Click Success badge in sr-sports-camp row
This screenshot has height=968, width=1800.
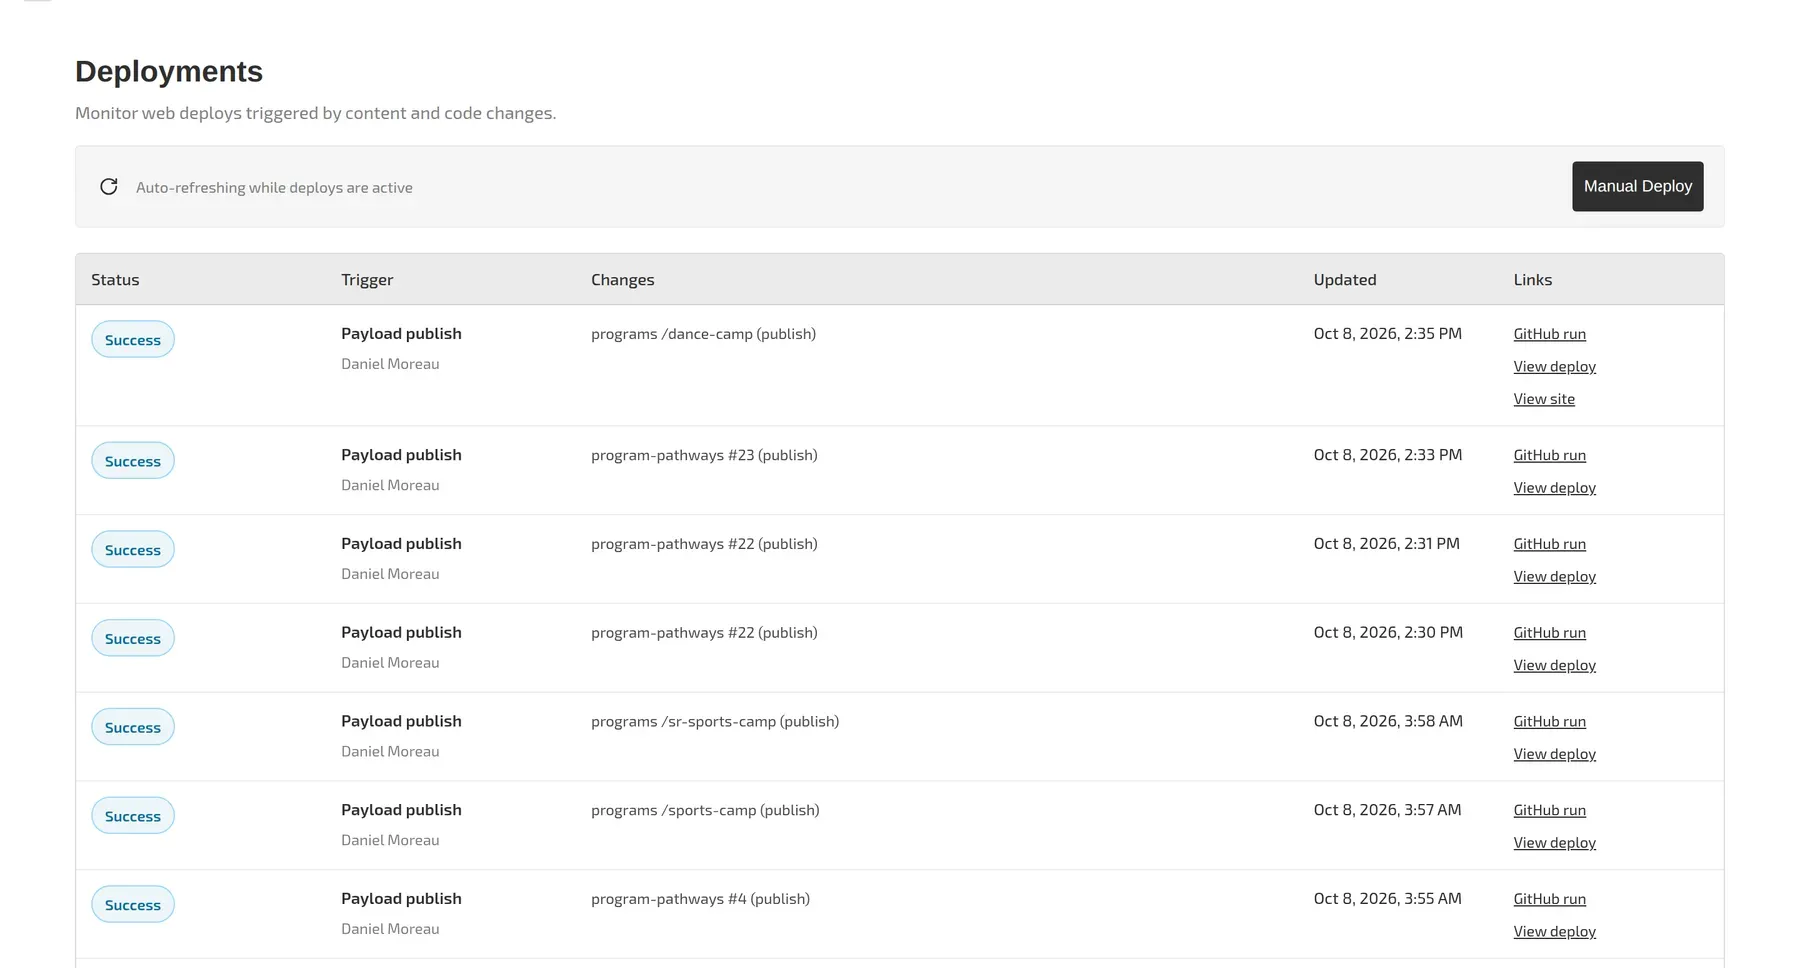point(133,727)
